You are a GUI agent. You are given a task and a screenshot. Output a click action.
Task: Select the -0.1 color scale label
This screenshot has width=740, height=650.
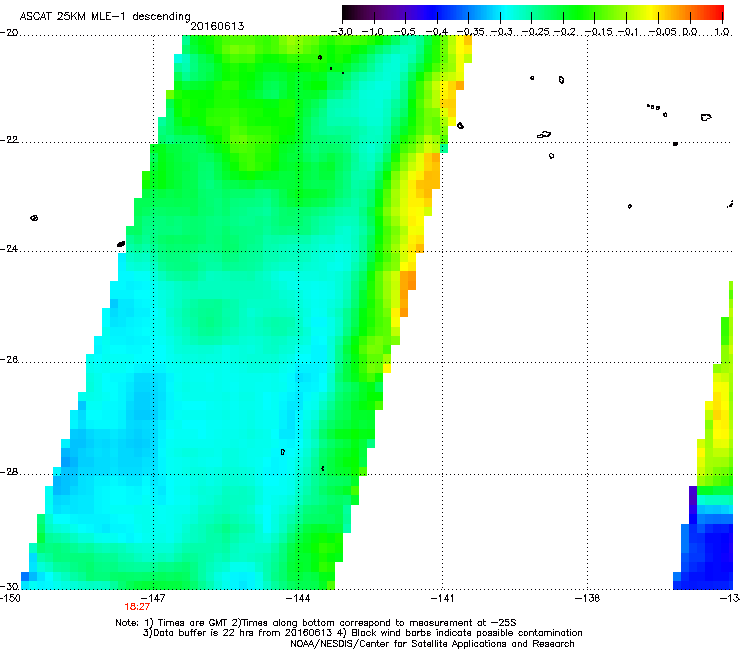click(x=628, y=32)
